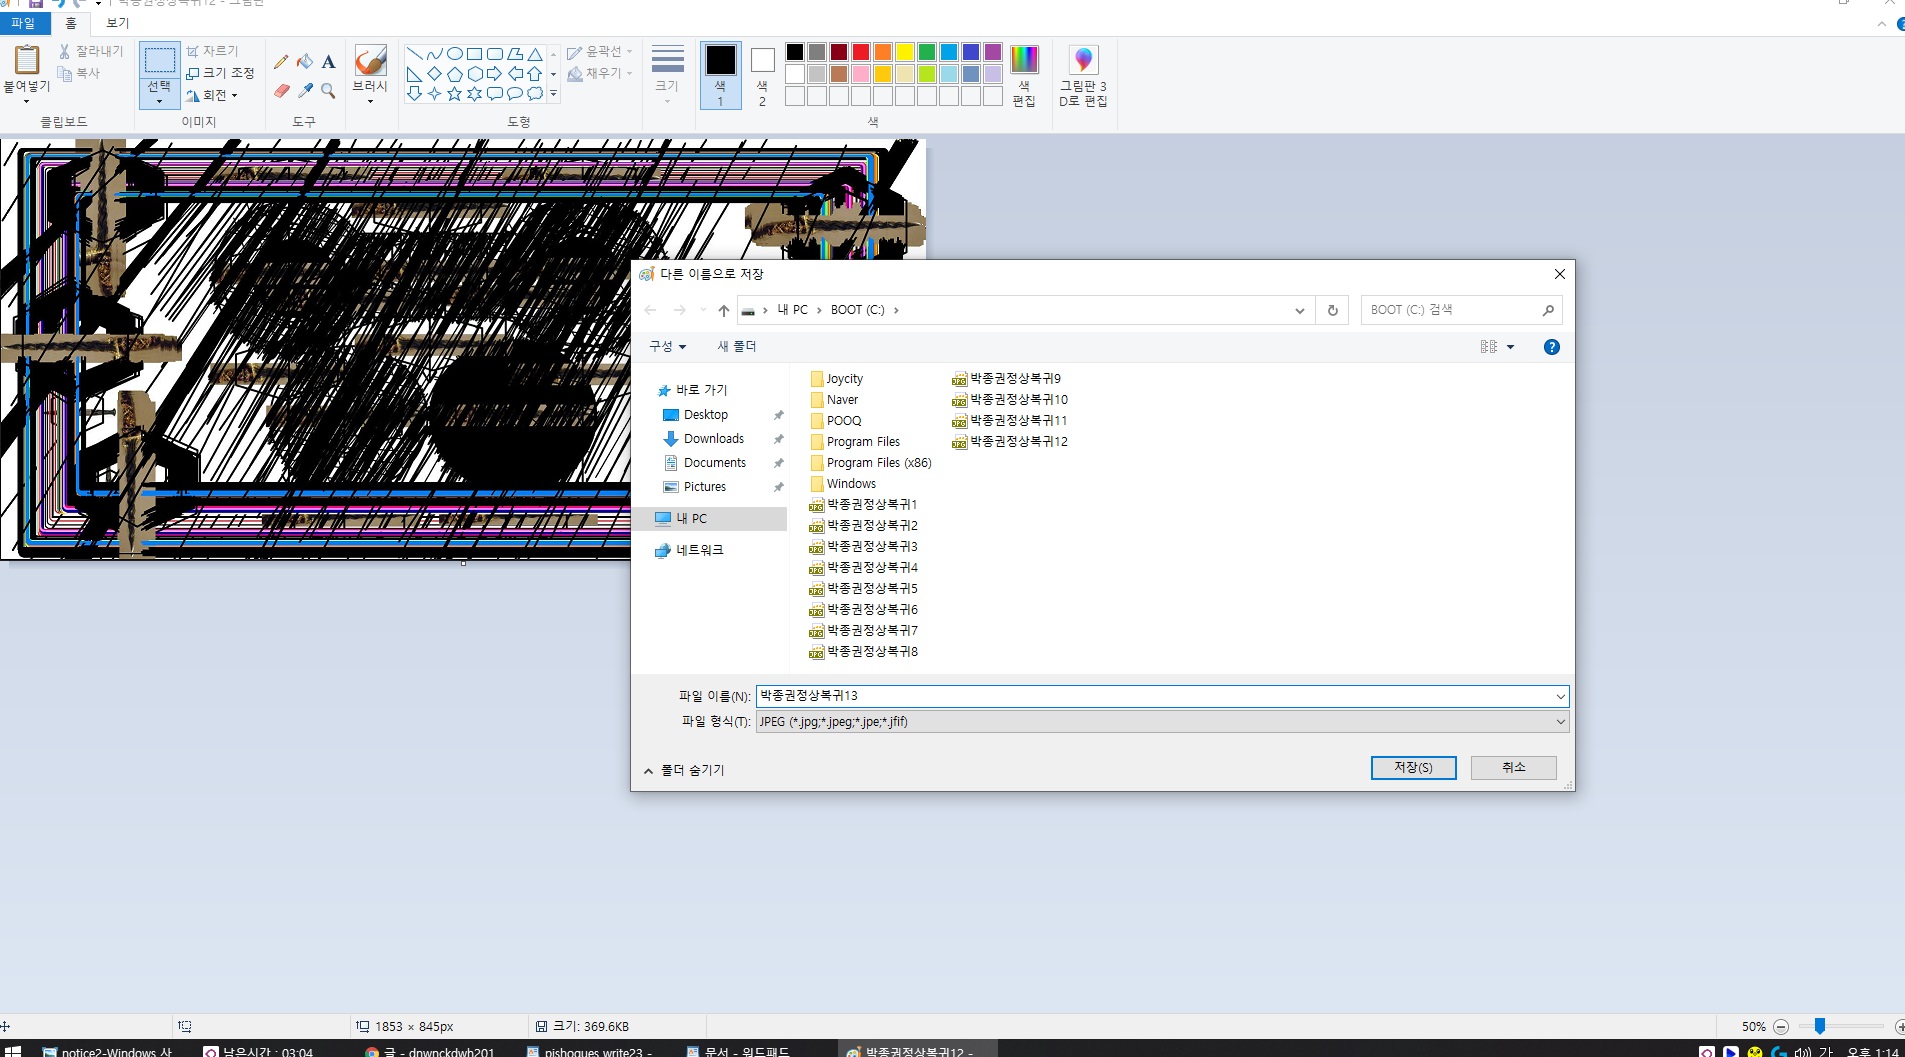1905x1057 pixels.
Task: Select file 박종권정상복귀12
Action: [x=1011, y=441]
